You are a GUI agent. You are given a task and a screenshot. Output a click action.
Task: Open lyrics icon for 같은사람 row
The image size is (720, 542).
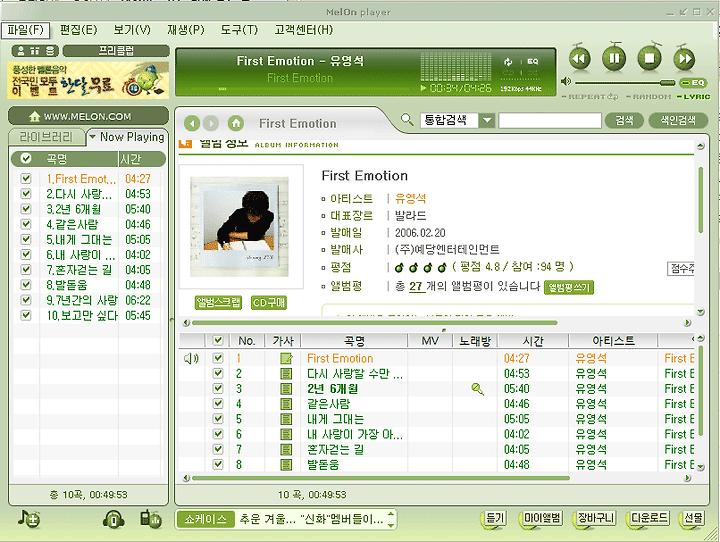click(x=286, y=404)
